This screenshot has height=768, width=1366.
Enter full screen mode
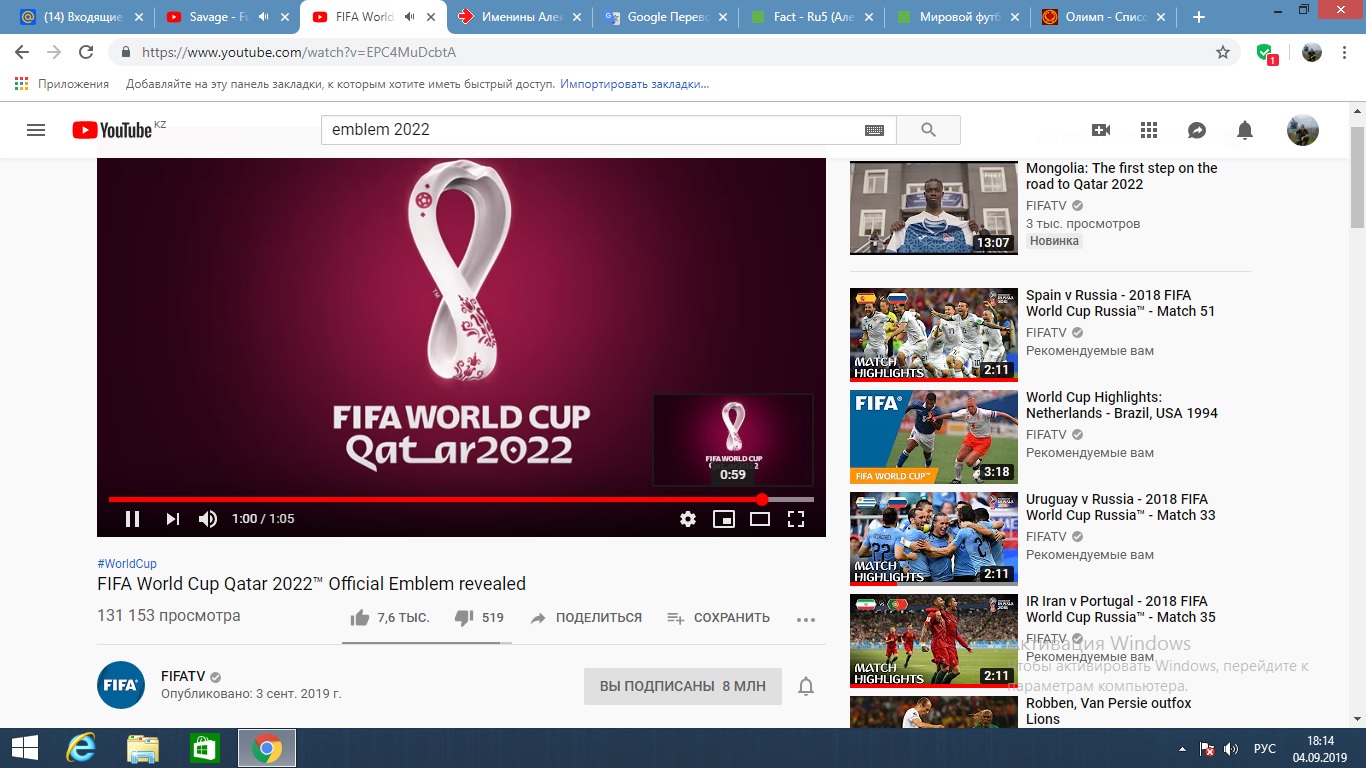(x=796, y=519)
